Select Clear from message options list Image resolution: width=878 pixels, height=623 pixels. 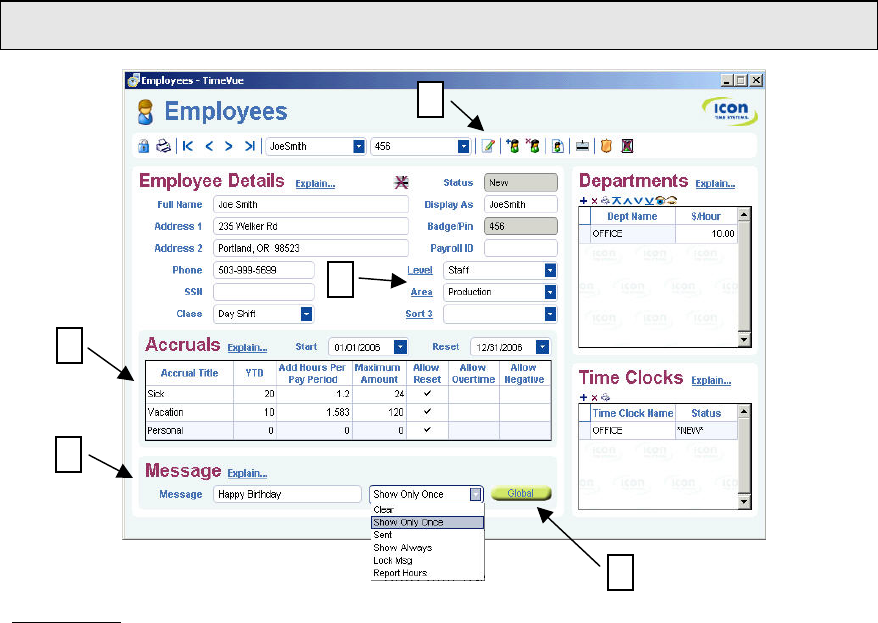tap(427, 509)
